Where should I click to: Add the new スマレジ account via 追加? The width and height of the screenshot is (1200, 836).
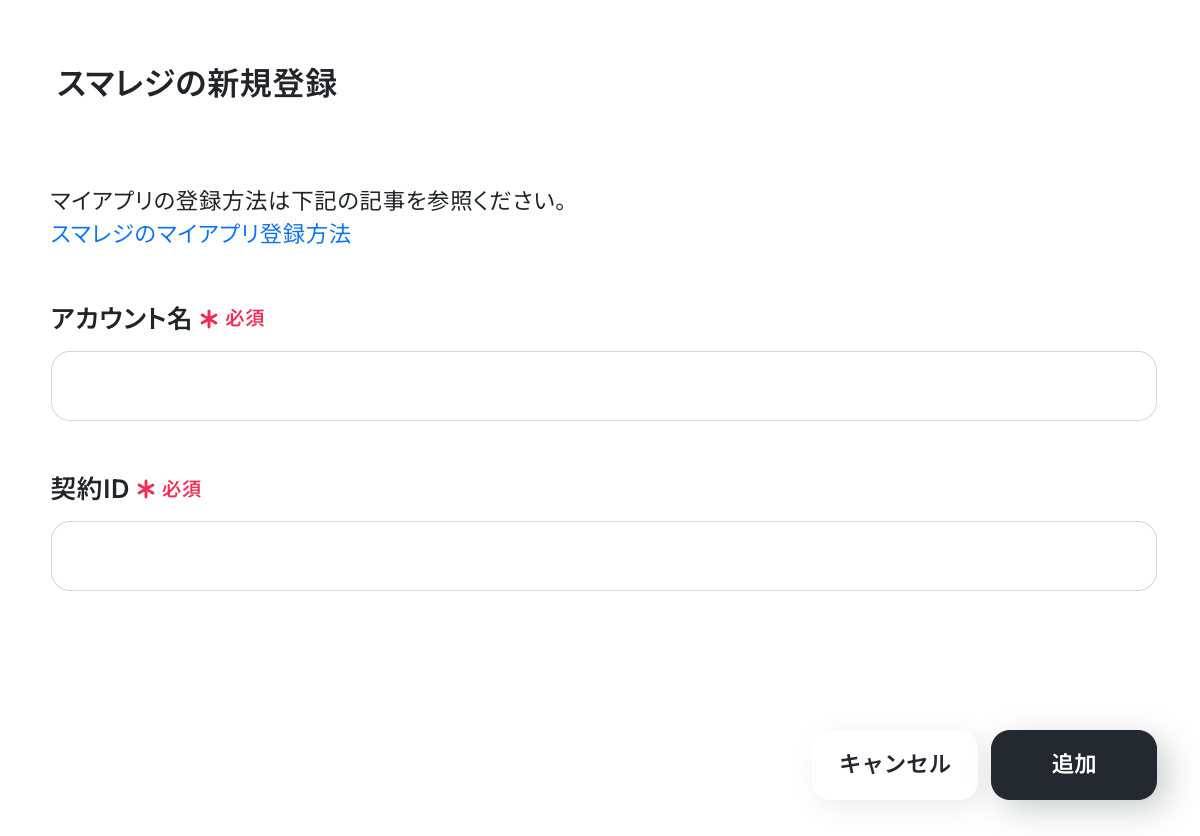pos(1074,765)
